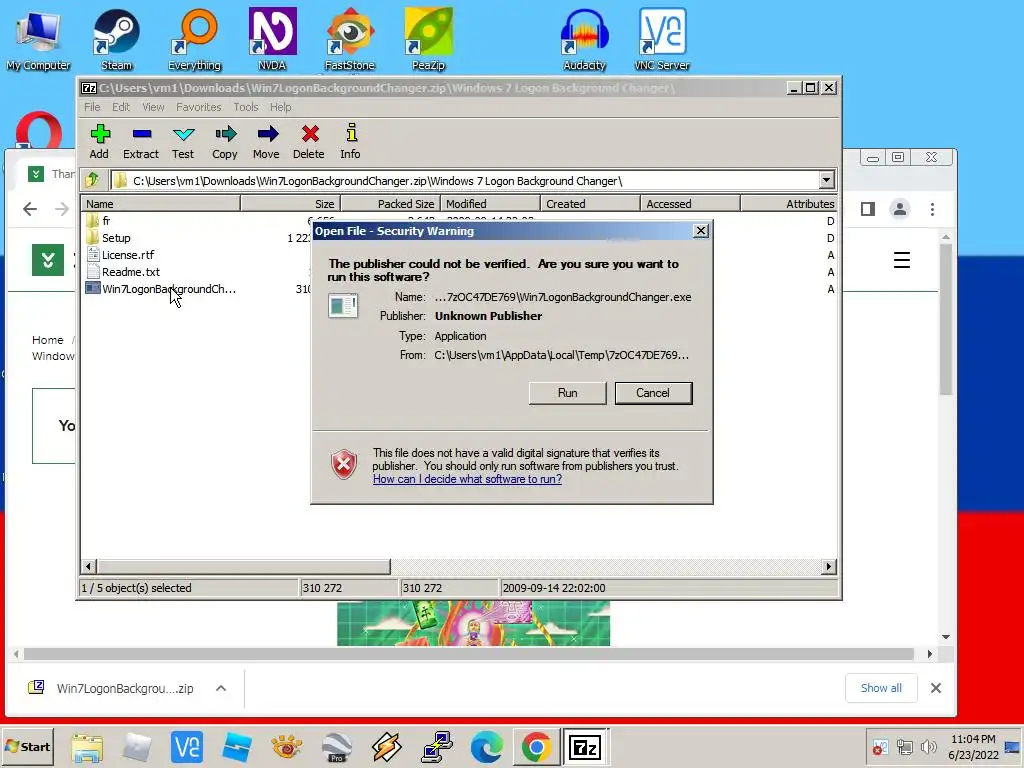
Task: Open the Everything desktop shortcut
Action: [x=195, y=39]
